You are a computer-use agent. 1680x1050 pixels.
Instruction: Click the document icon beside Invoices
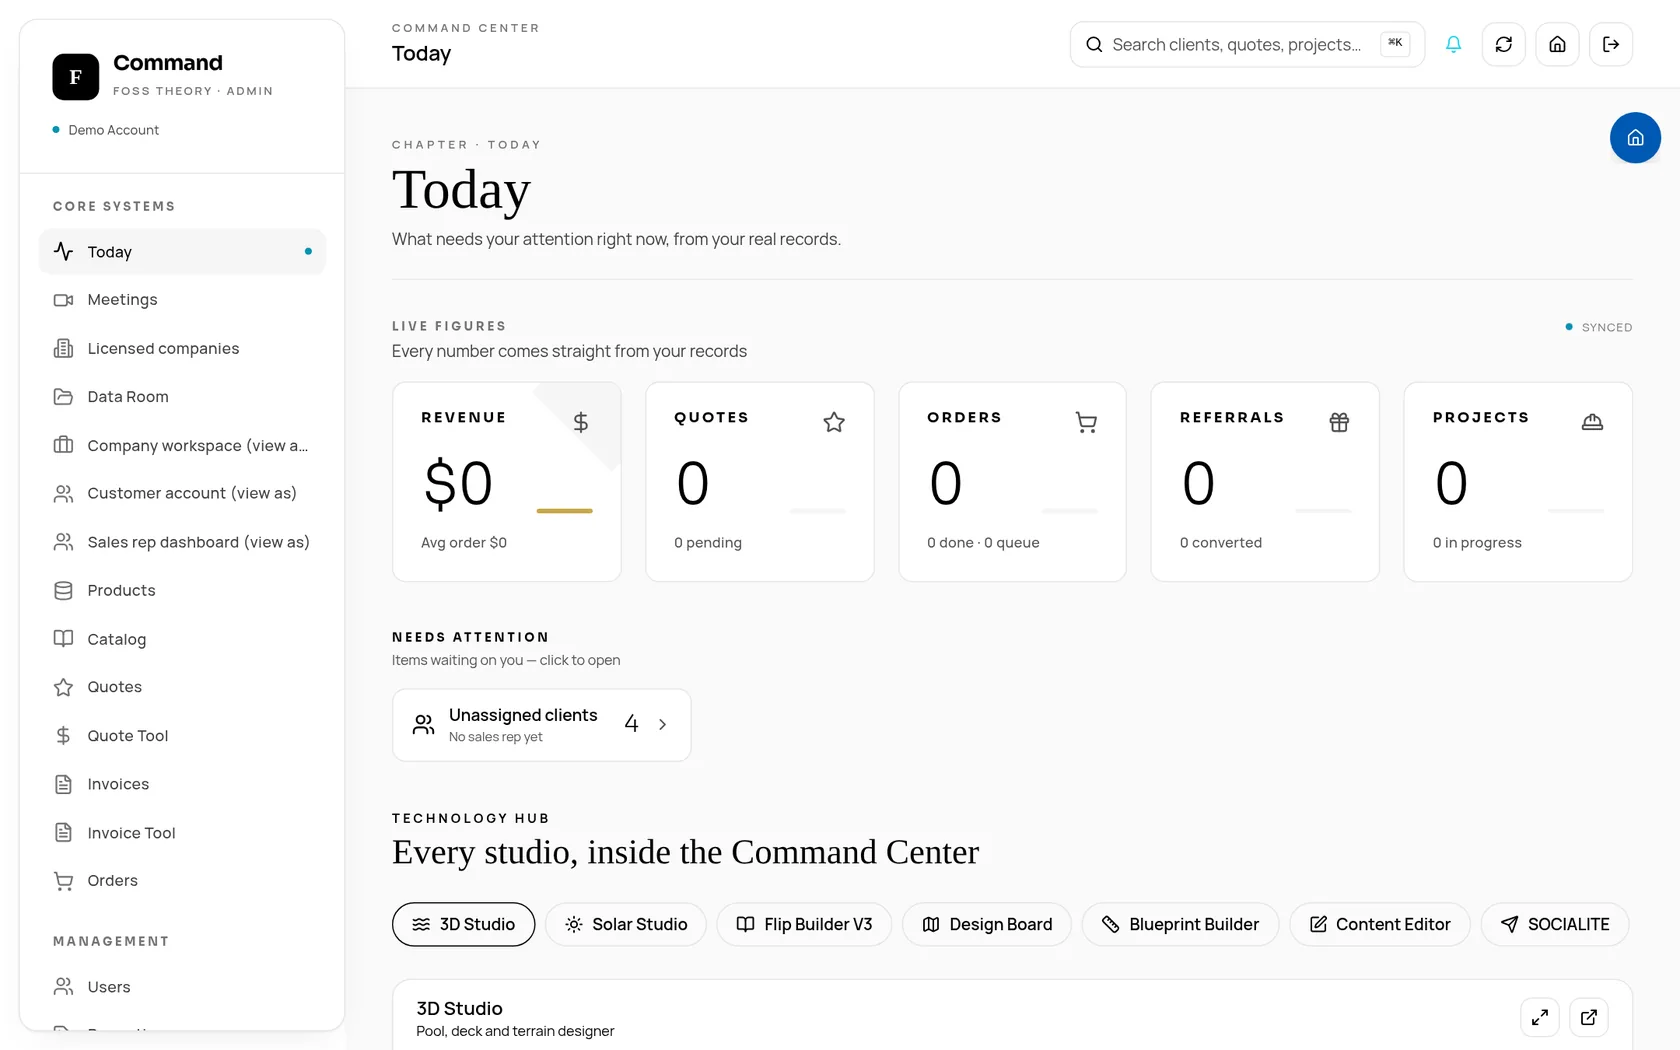(63, 784)
